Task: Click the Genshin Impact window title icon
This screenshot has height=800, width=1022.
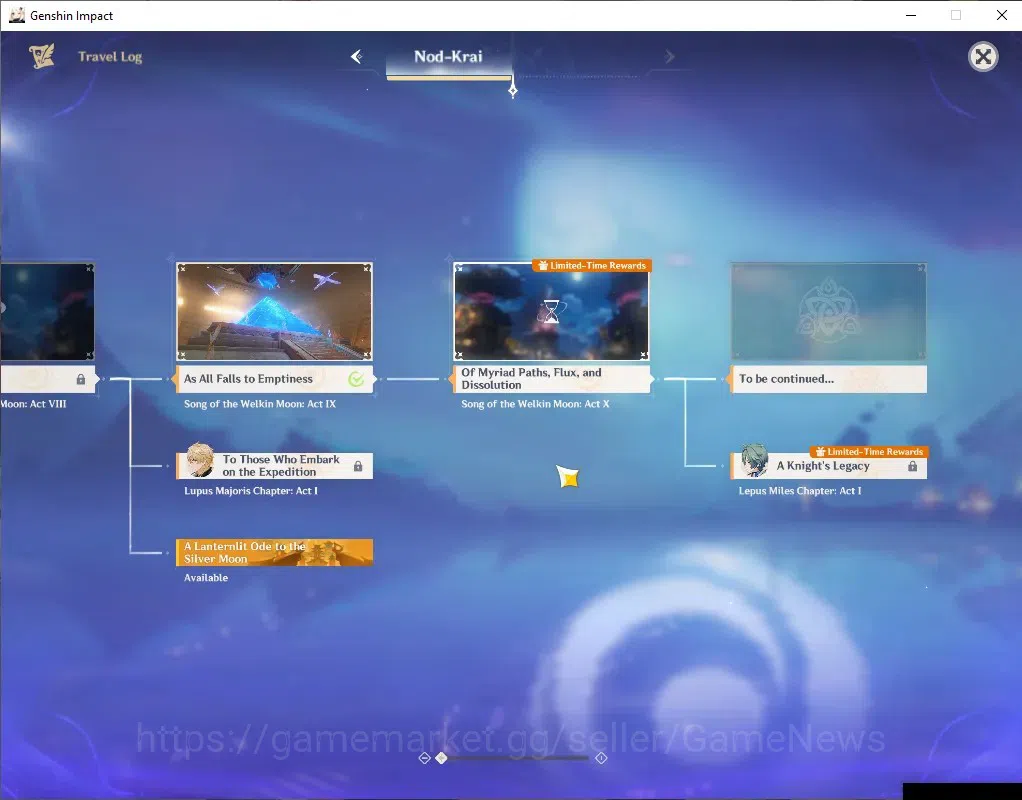Action: coord(17,15)
